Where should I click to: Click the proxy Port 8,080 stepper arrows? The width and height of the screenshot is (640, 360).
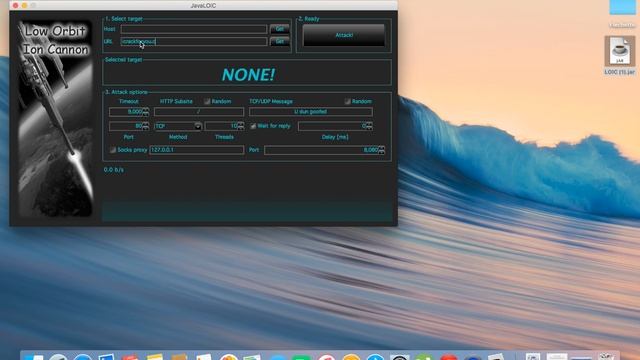pos(381,150)
